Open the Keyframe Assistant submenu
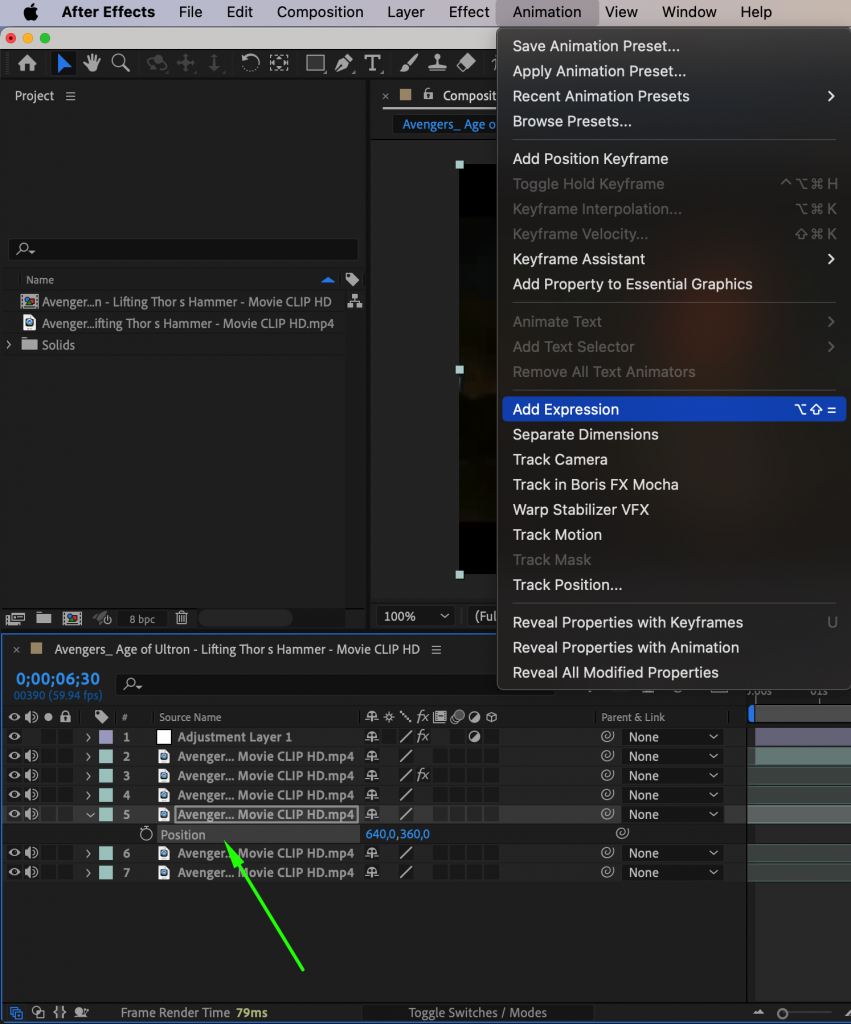Viewport: 851px width, 1024px height. [x=578, y=258]
